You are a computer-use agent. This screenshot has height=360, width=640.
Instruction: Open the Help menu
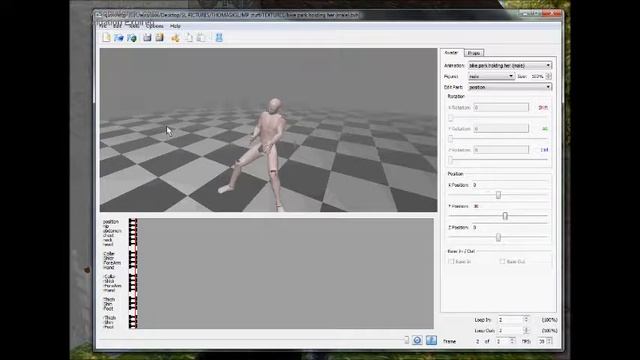[x=175, y=26]
